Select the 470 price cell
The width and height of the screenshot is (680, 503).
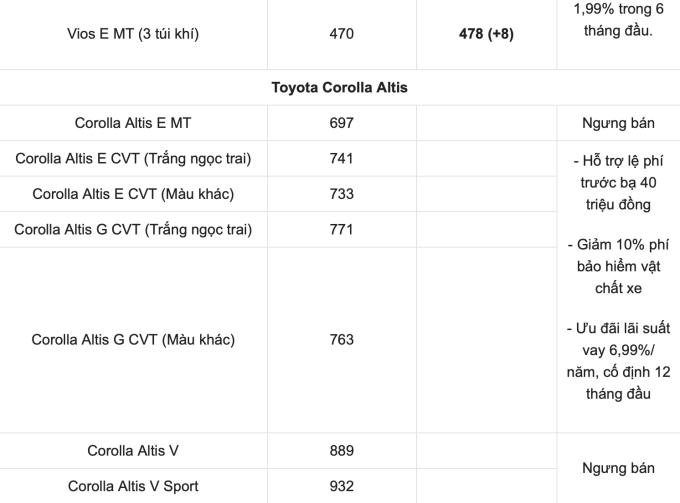[x=341, y=34]
